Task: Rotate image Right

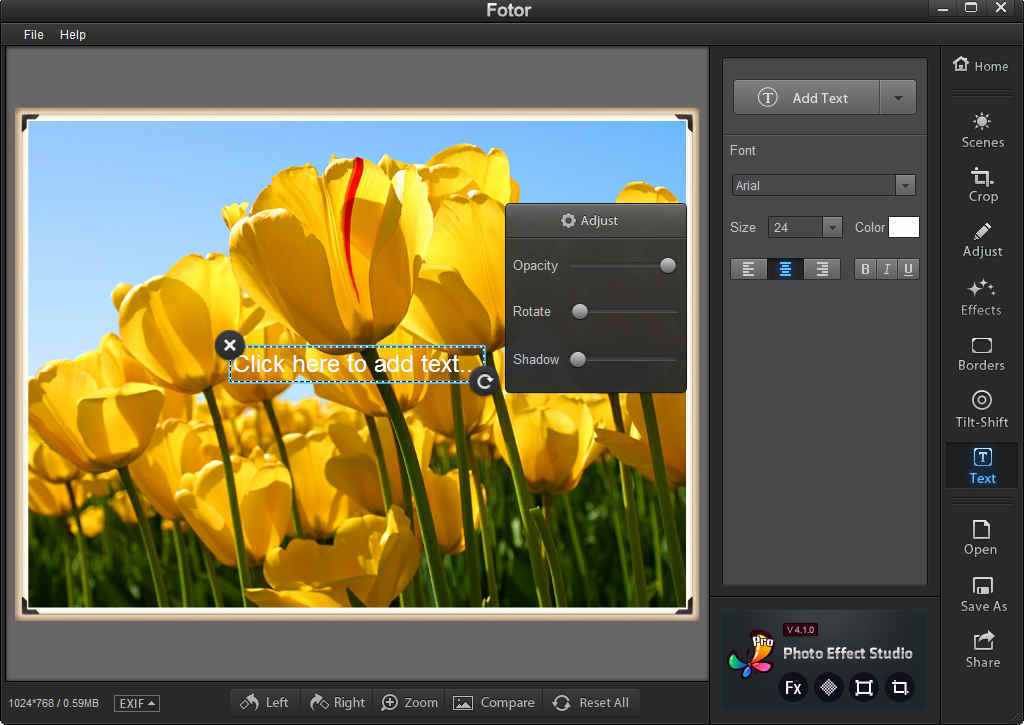Action: tap(337, 703)
